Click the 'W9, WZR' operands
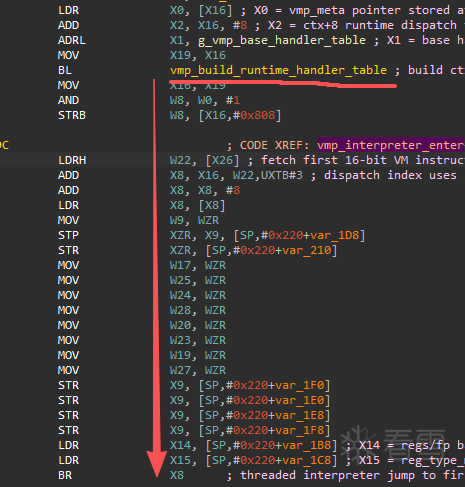Viewport: 465px width, 487px height. [x=194, y=220]
